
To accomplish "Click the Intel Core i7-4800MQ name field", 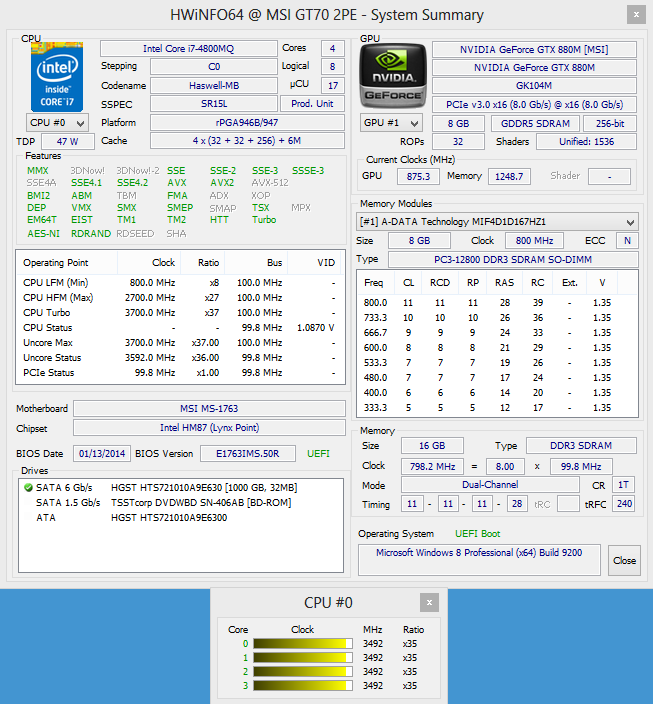I will [x=189, y=48].
